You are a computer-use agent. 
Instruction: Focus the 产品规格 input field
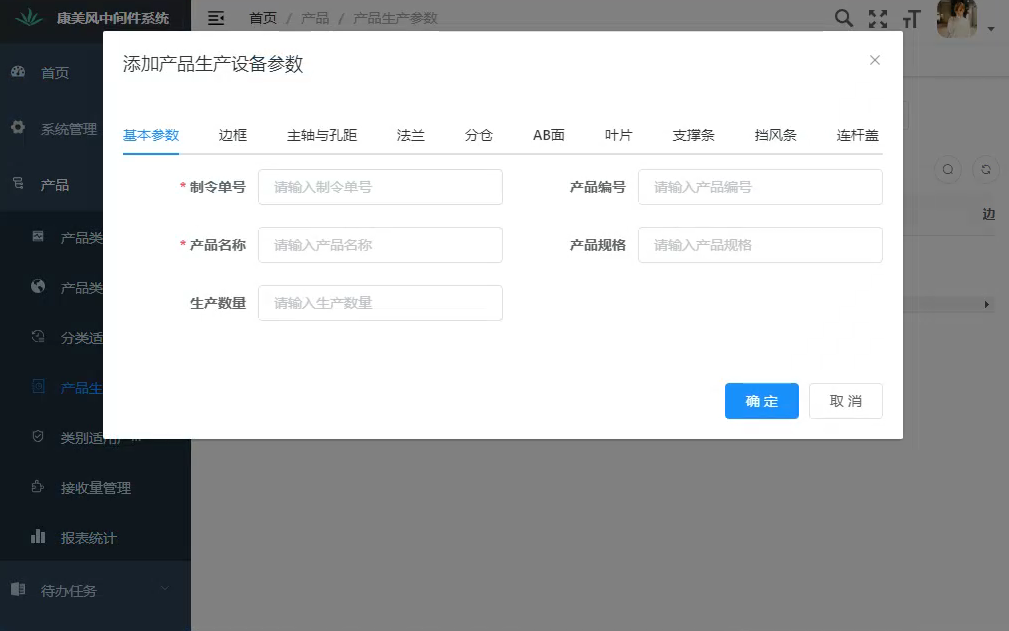pyautogui.click(x=760, y=245)
